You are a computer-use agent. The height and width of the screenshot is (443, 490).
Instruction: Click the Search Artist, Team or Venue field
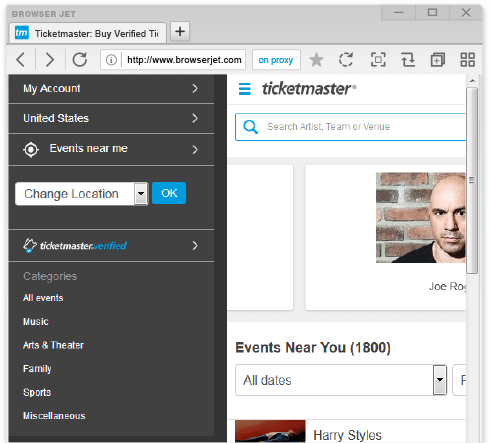(350, 127)
